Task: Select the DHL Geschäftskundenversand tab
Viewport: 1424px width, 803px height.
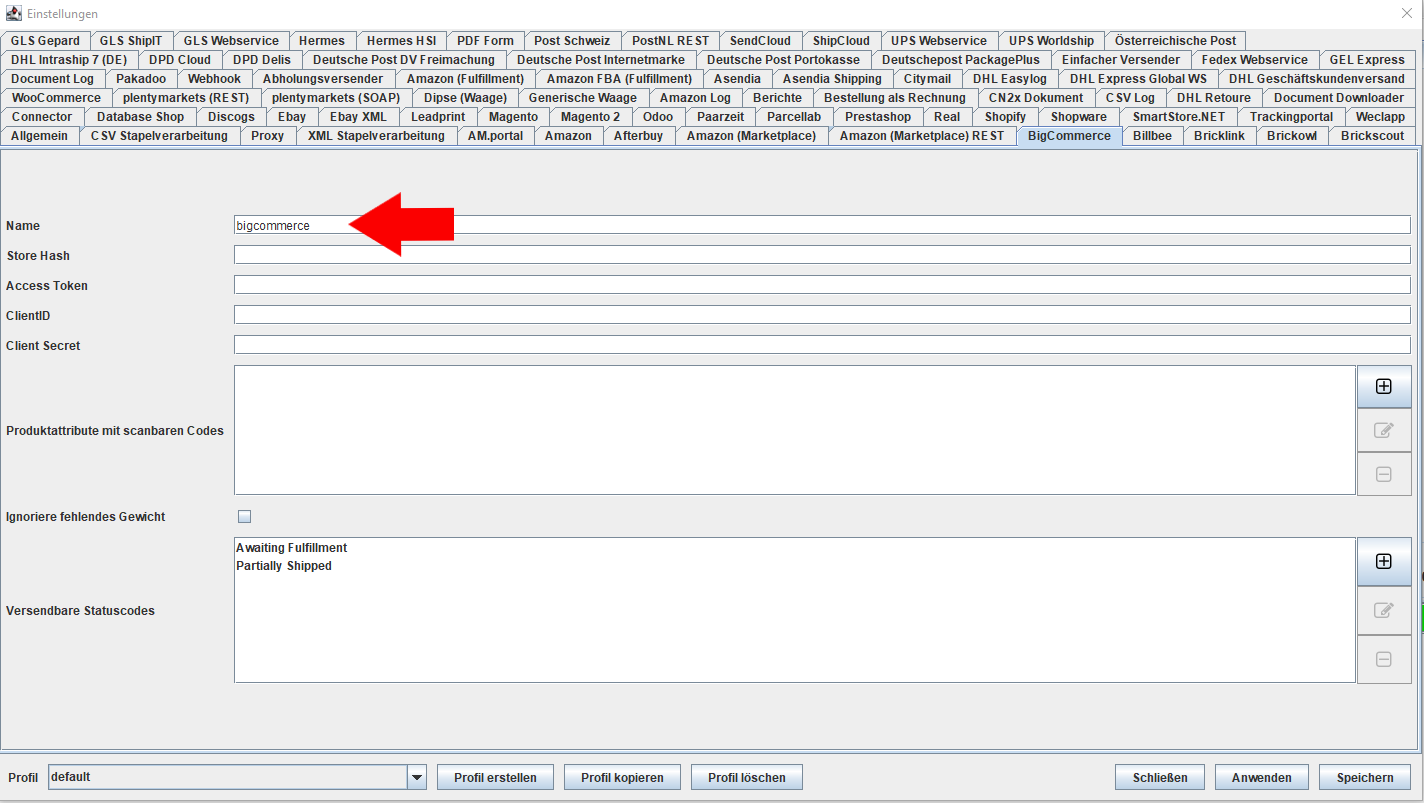Action: click(1317, 79)
